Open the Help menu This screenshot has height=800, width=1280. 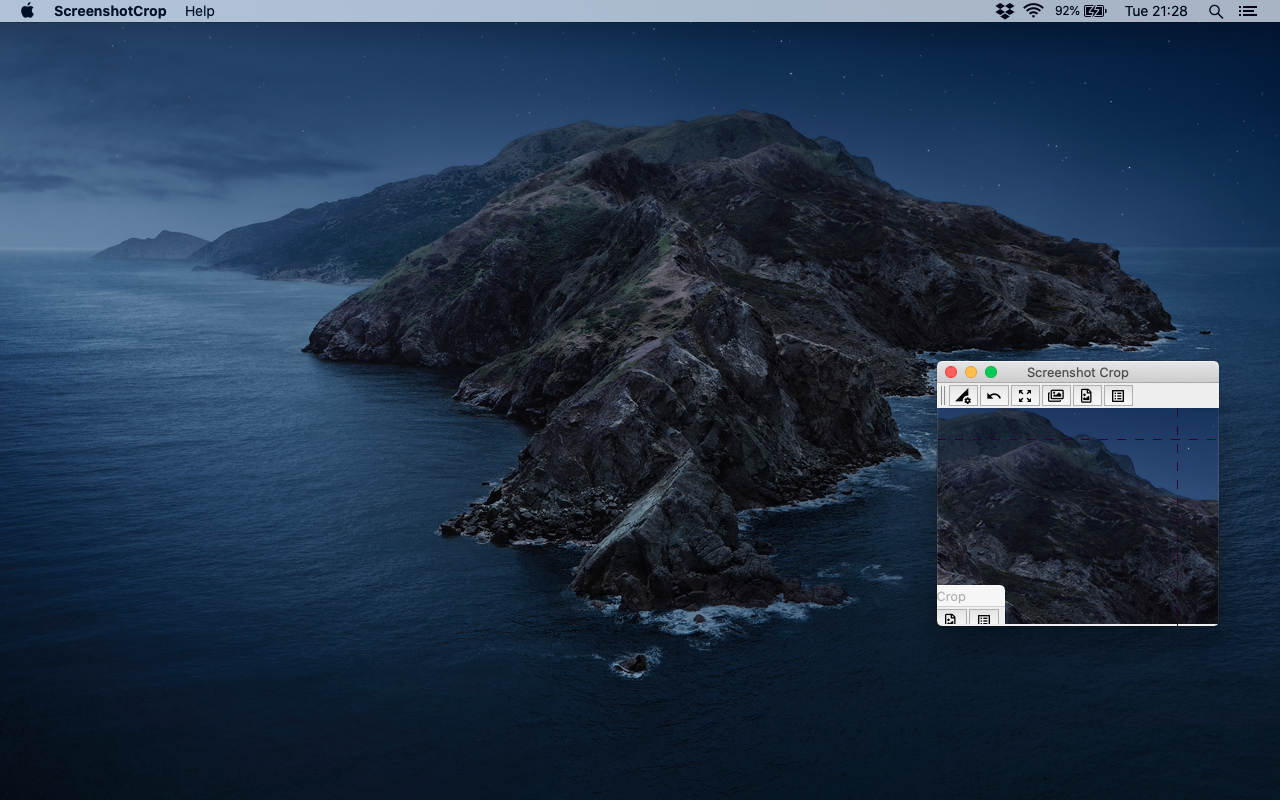pyautogui.click(x=200, y=11)
